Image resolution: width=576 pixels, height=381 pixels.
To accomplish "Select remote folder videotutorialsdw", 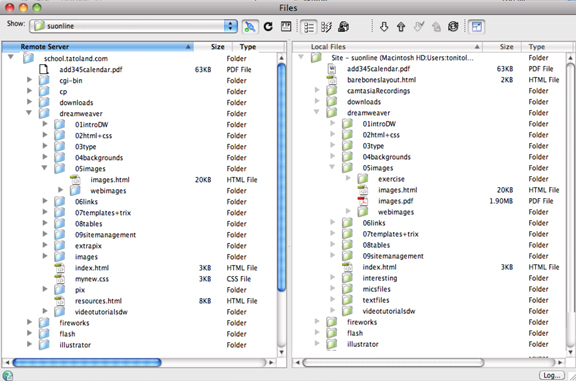I will point(101,312).
